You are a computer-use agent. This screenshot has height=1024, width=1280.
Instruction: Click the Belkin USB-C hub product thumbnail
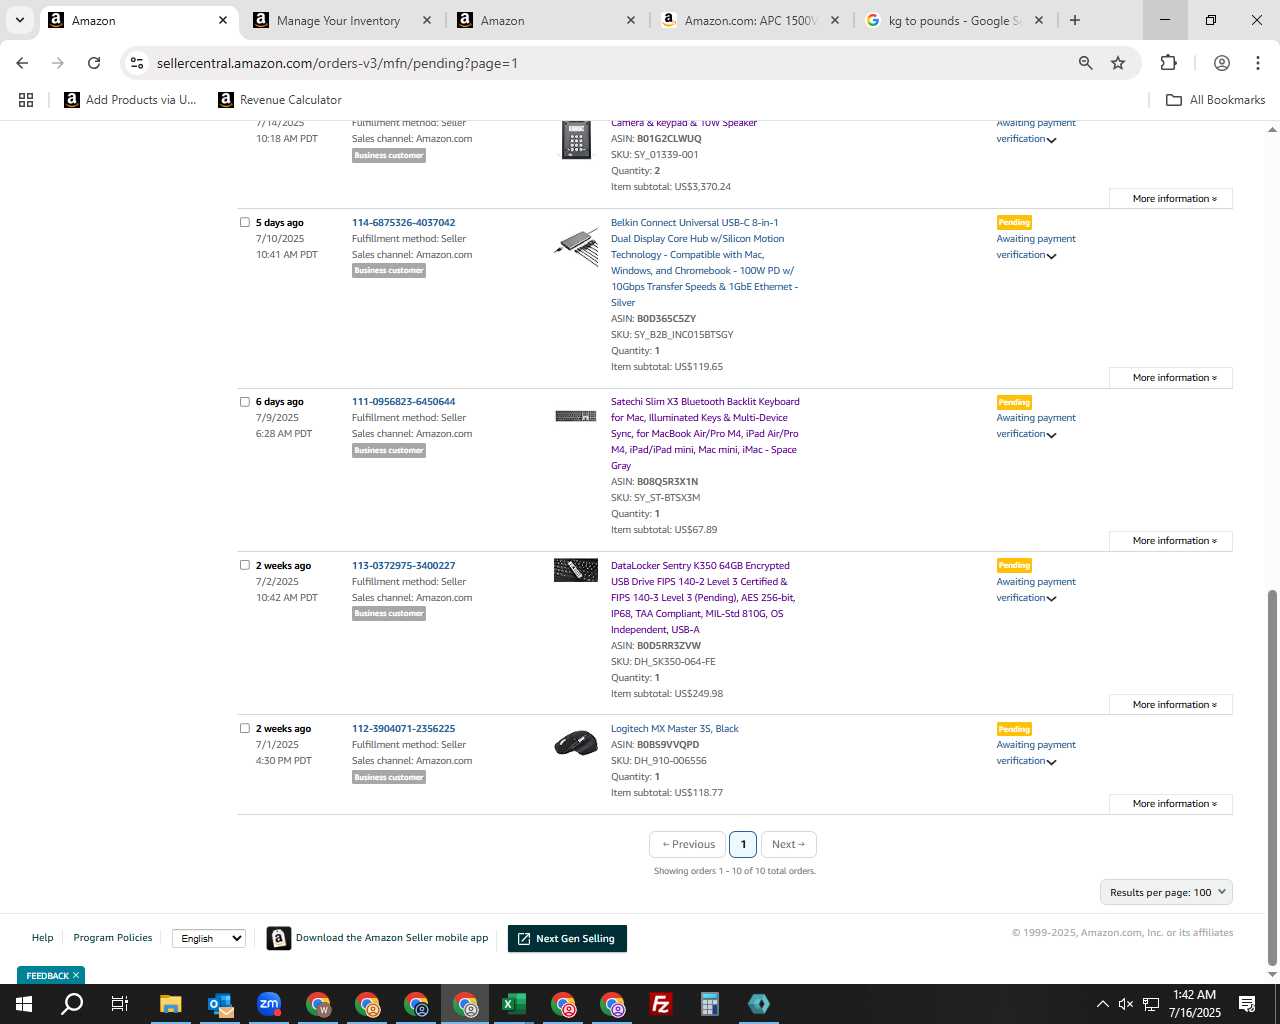pos(575,246)
